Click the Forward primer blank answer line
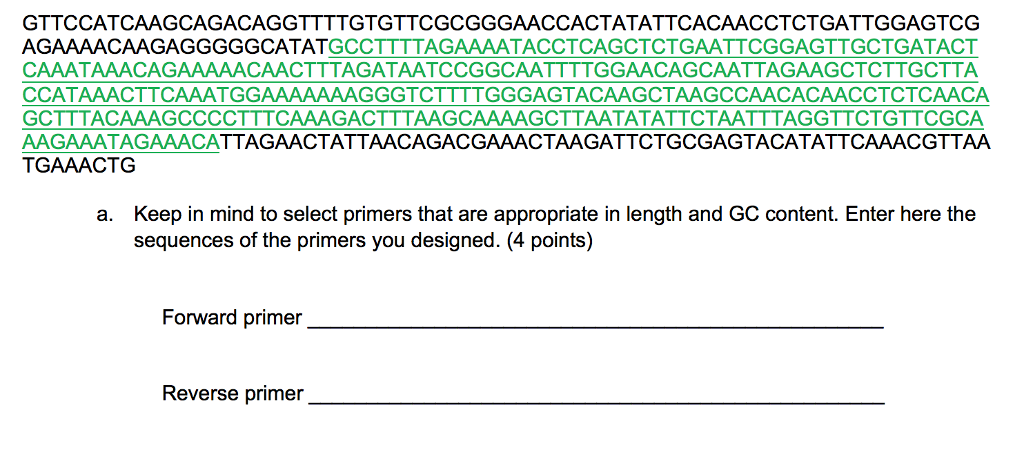Viewport: 1024px width, 468px height. pos(595,326)
